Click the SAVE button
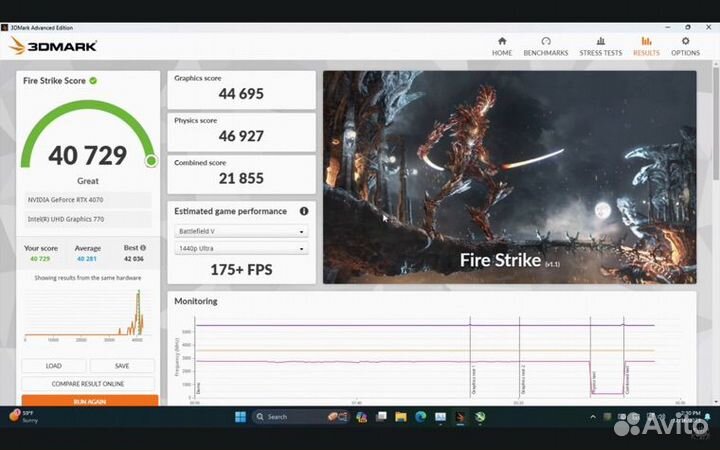 (x=122, y=366)
